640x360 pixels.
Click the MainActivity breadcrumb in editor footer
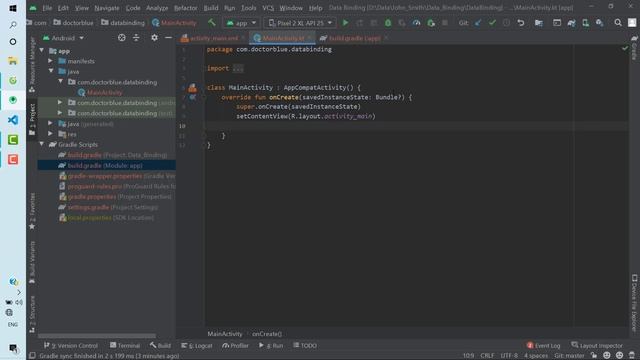point(225,334)
